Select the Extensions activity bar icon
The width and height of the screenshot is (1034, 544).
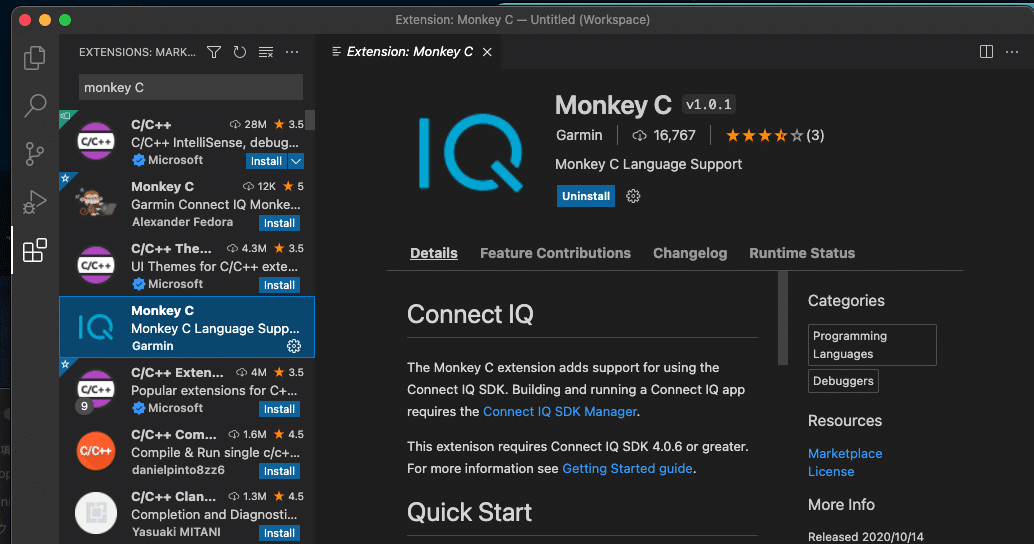pos(34,250)
